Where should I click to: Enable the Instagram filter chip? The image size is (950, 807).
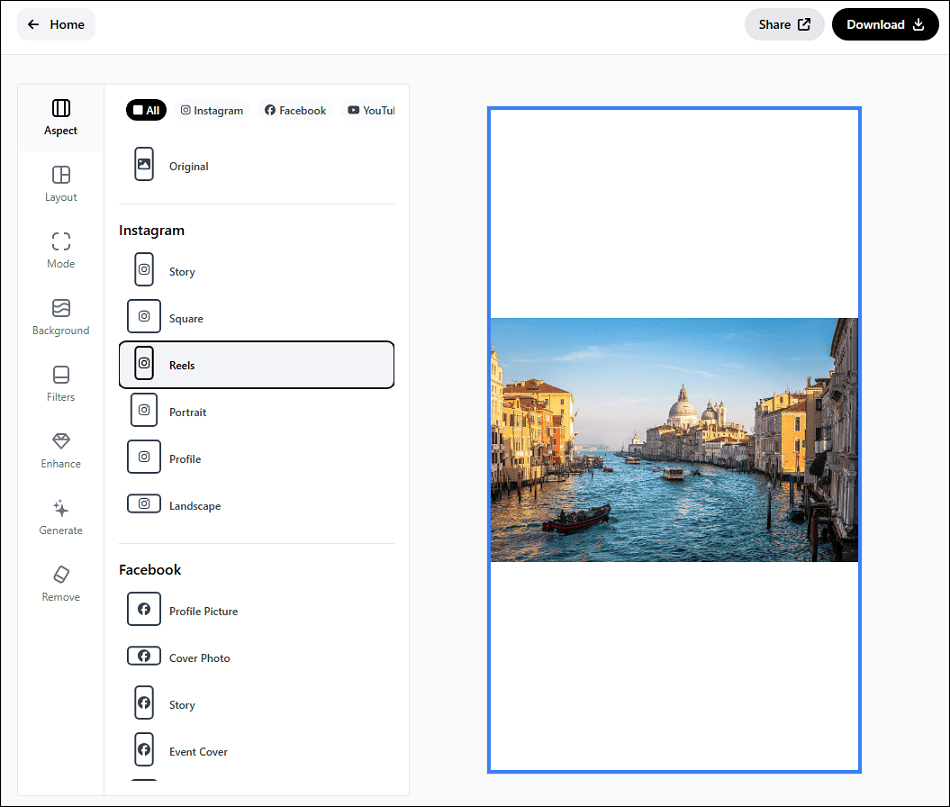[211, 110]
